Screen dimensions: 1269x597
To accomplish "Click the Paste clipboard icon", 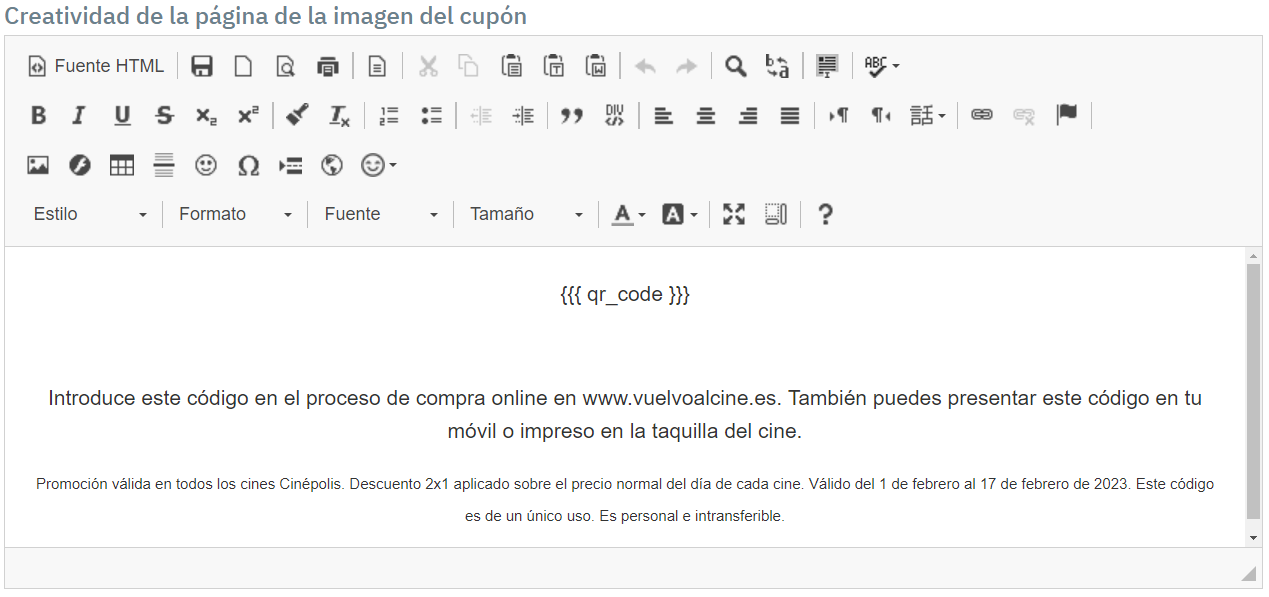I will coord(511,66).
